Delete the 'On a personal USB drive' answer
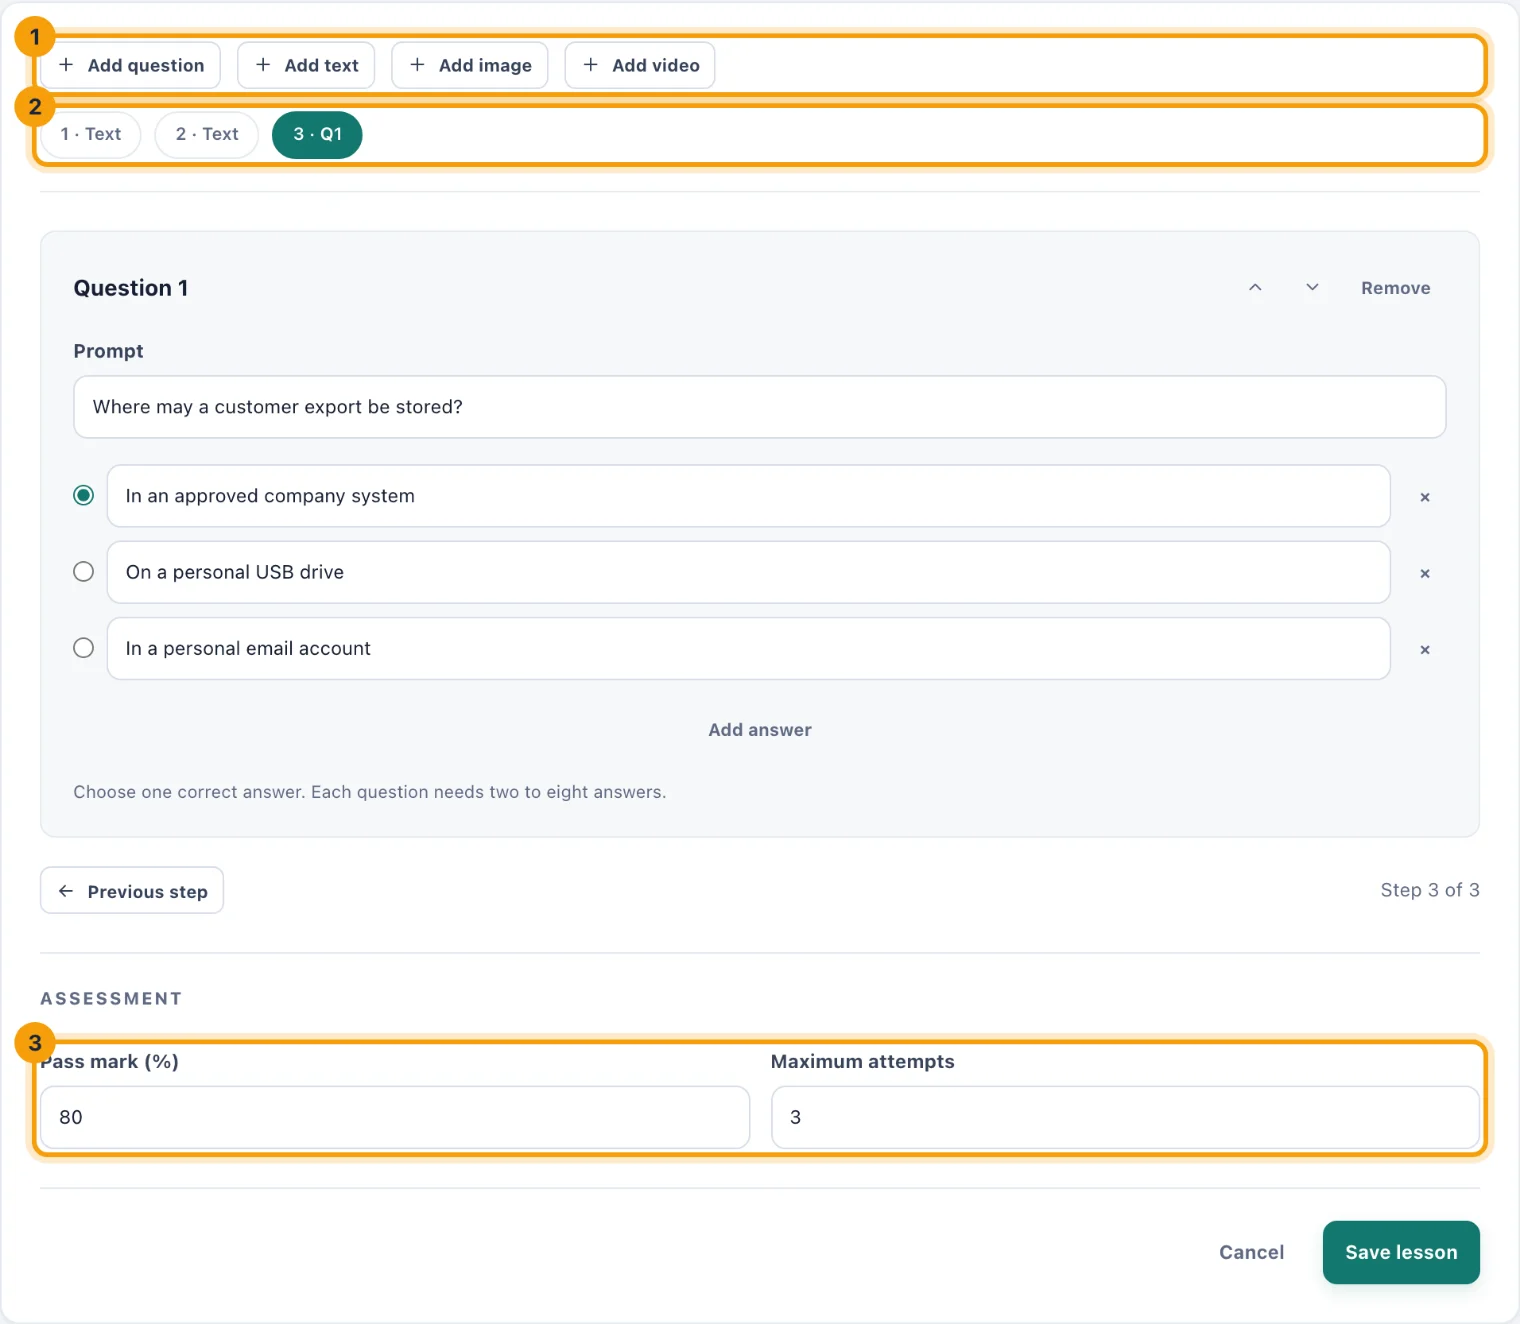Viewport: 1520px width, 1324px height. (1425, 573)
